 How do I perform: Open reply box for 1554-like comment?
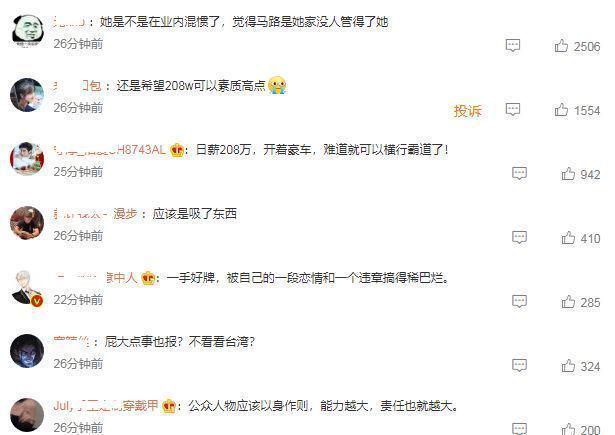pos(513,109)
